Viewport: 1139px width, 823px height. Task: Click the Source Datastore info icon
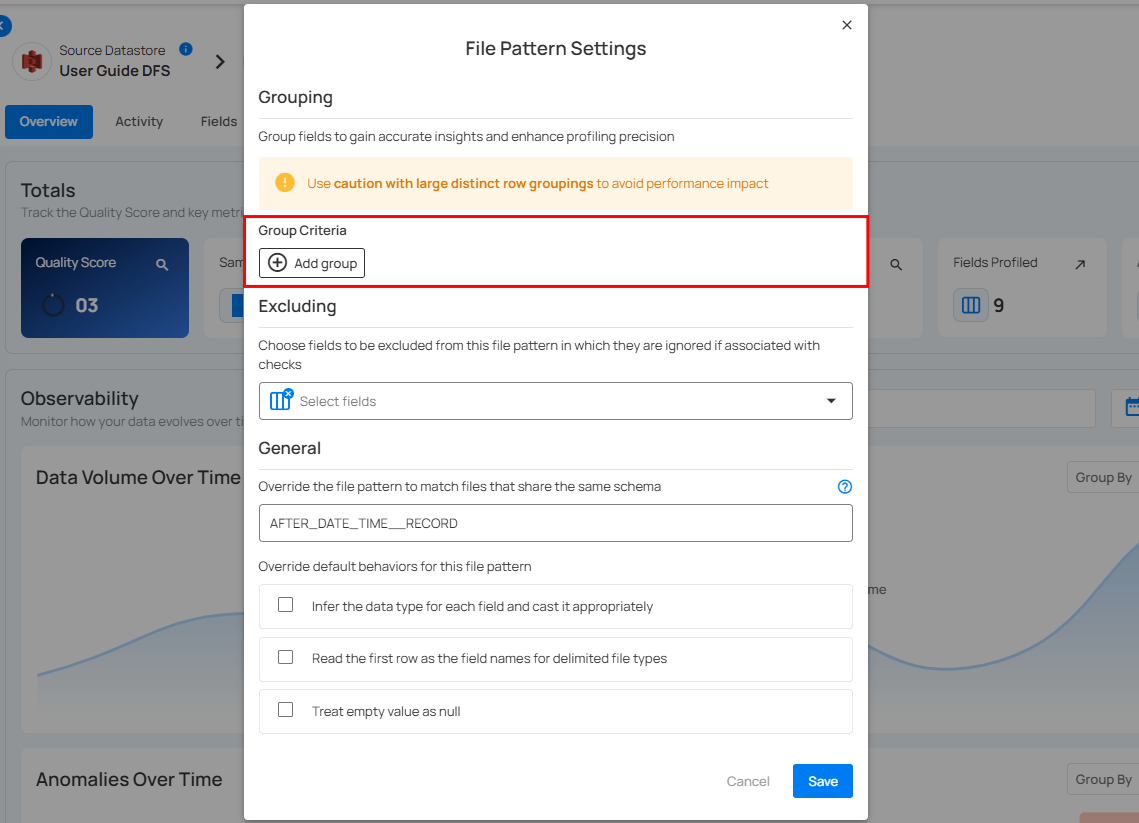186,49
